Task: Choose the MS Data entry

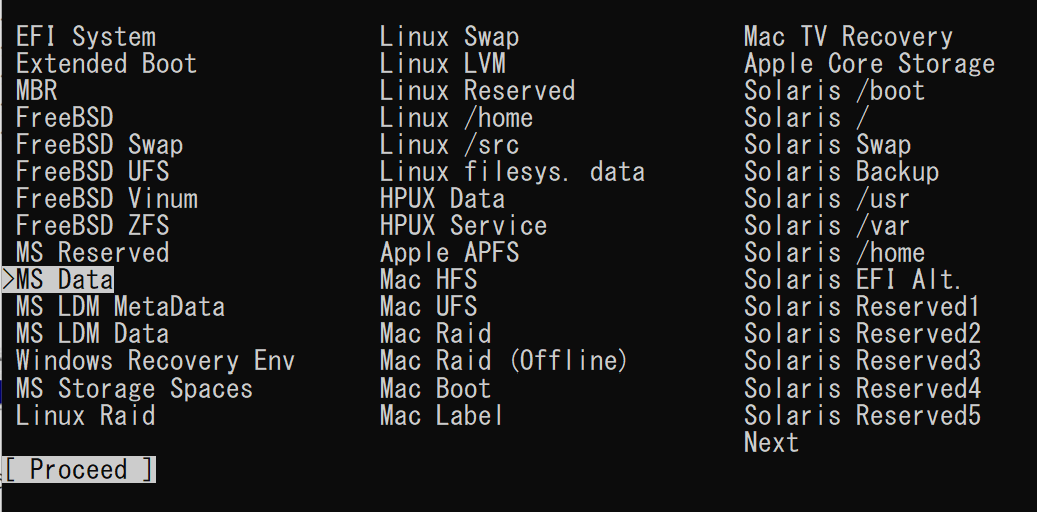Action: click(x=64, y=280)
